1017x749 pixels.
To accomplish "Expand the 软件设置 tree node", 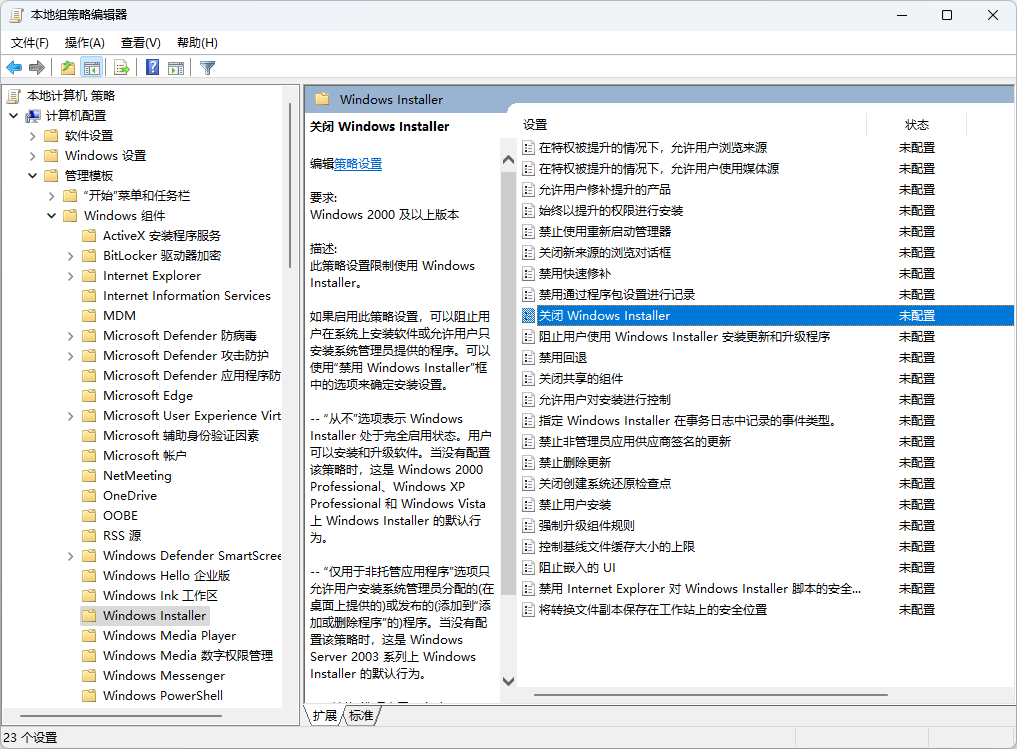I will pos(32,136).
